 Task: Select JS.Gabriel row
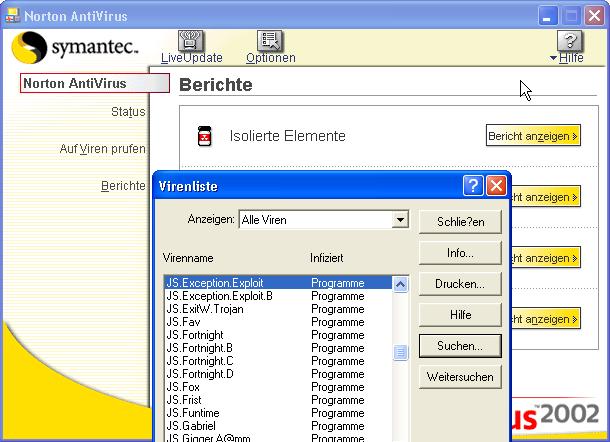[278, 426]
